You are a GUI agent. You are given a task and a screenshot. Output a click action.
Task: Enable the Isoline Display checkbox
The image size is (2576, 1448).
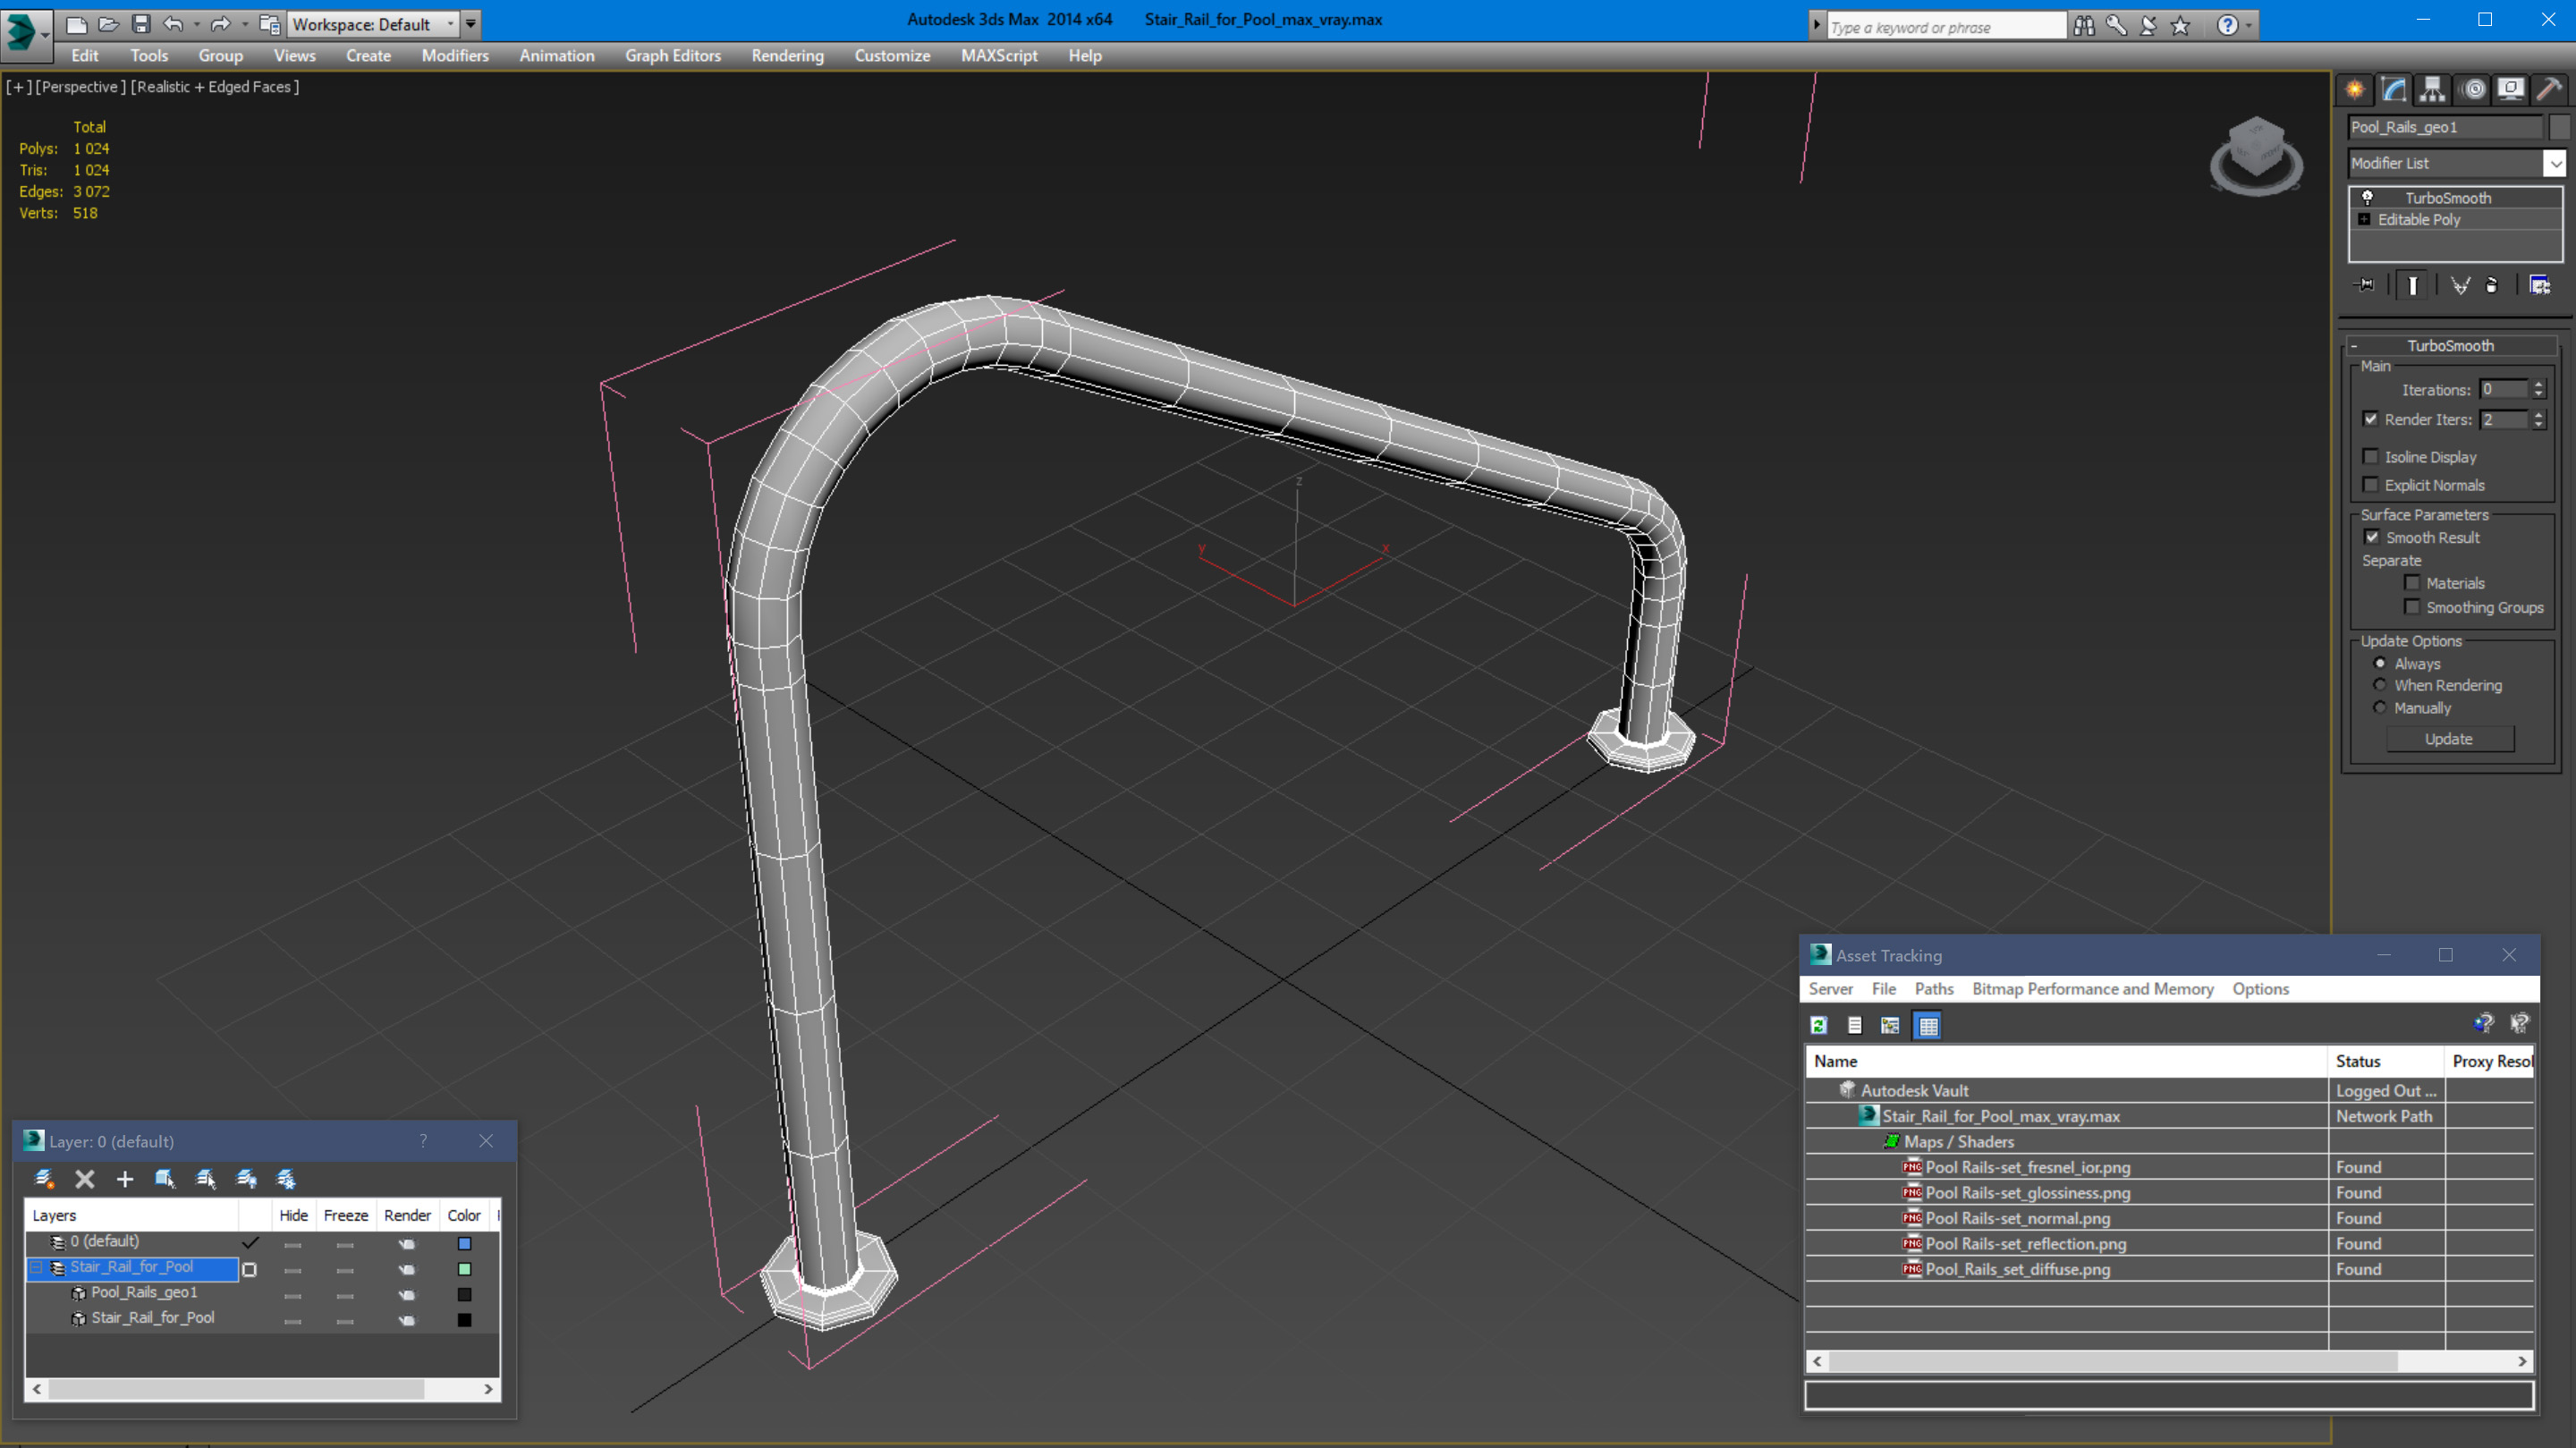coord(2370,457)
